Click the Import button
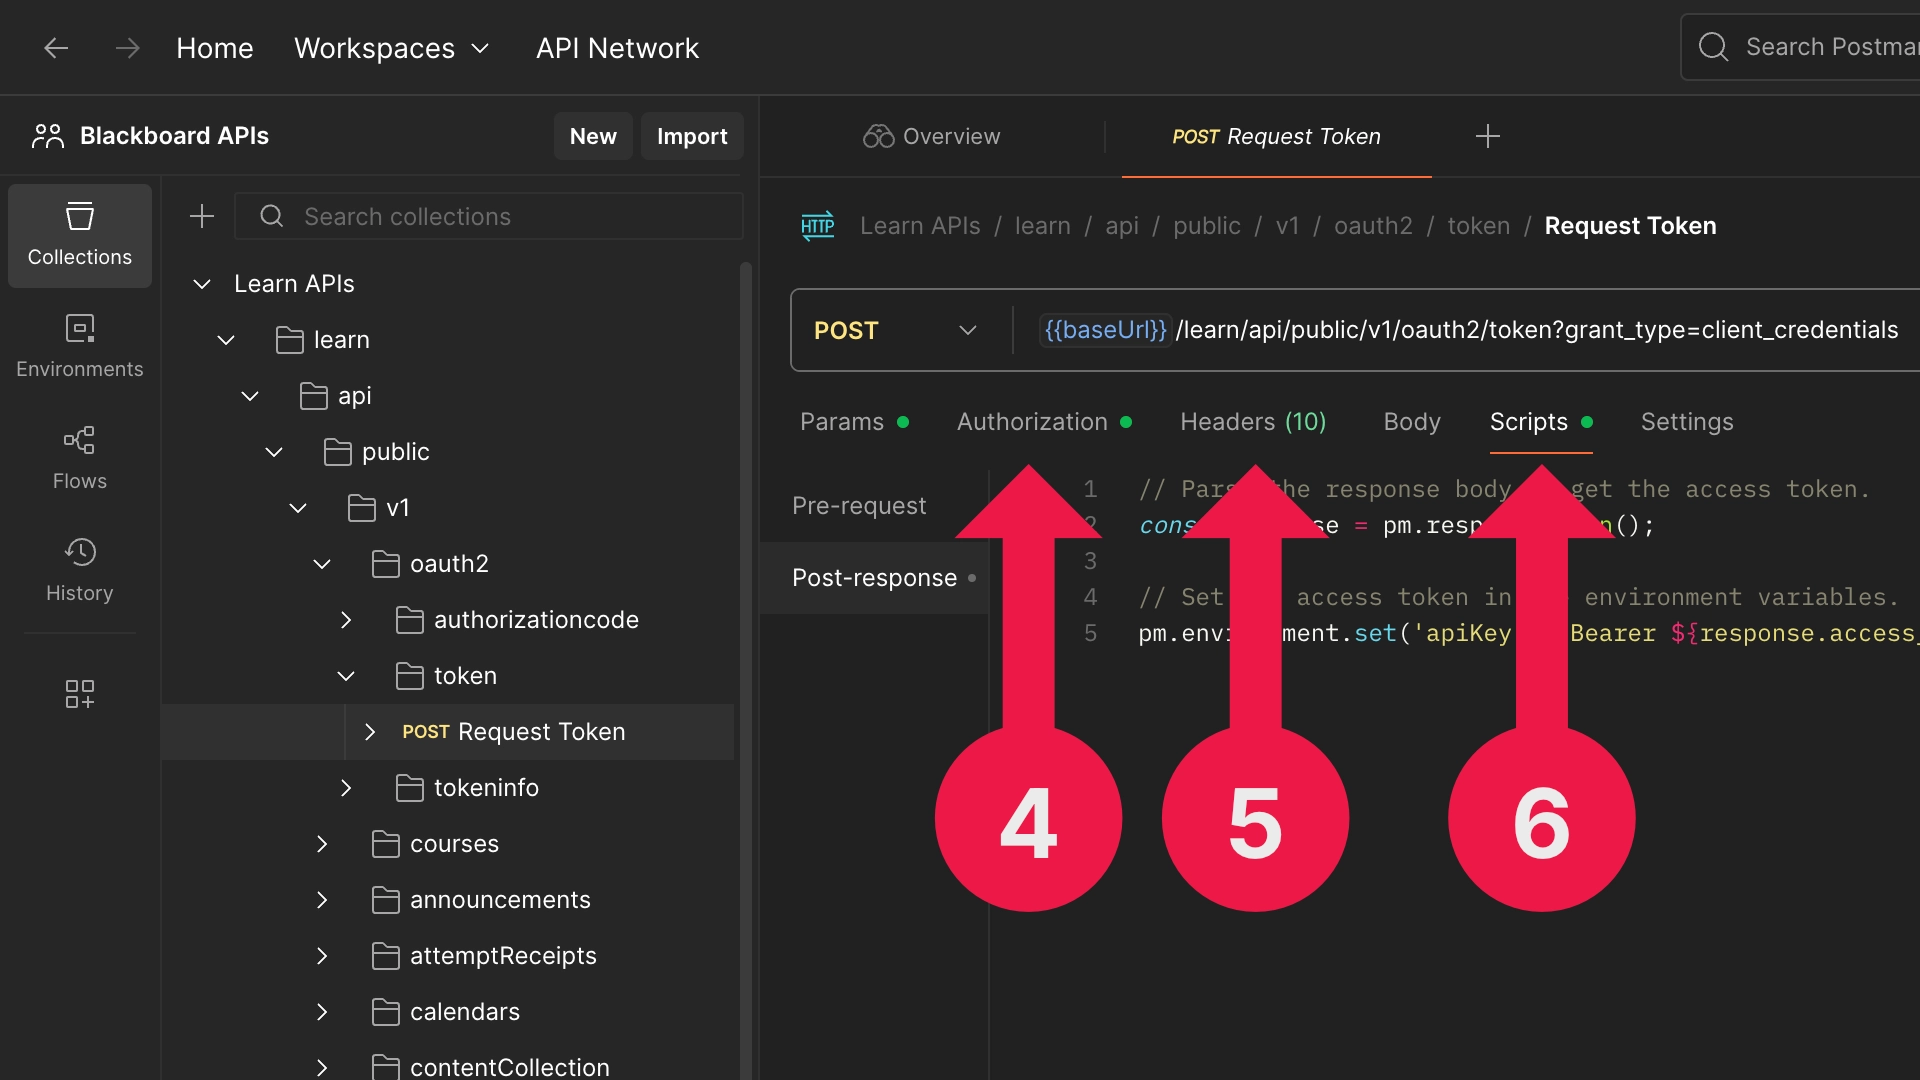The width and height of the screenshot is (1920, 1080). point(691,136)
